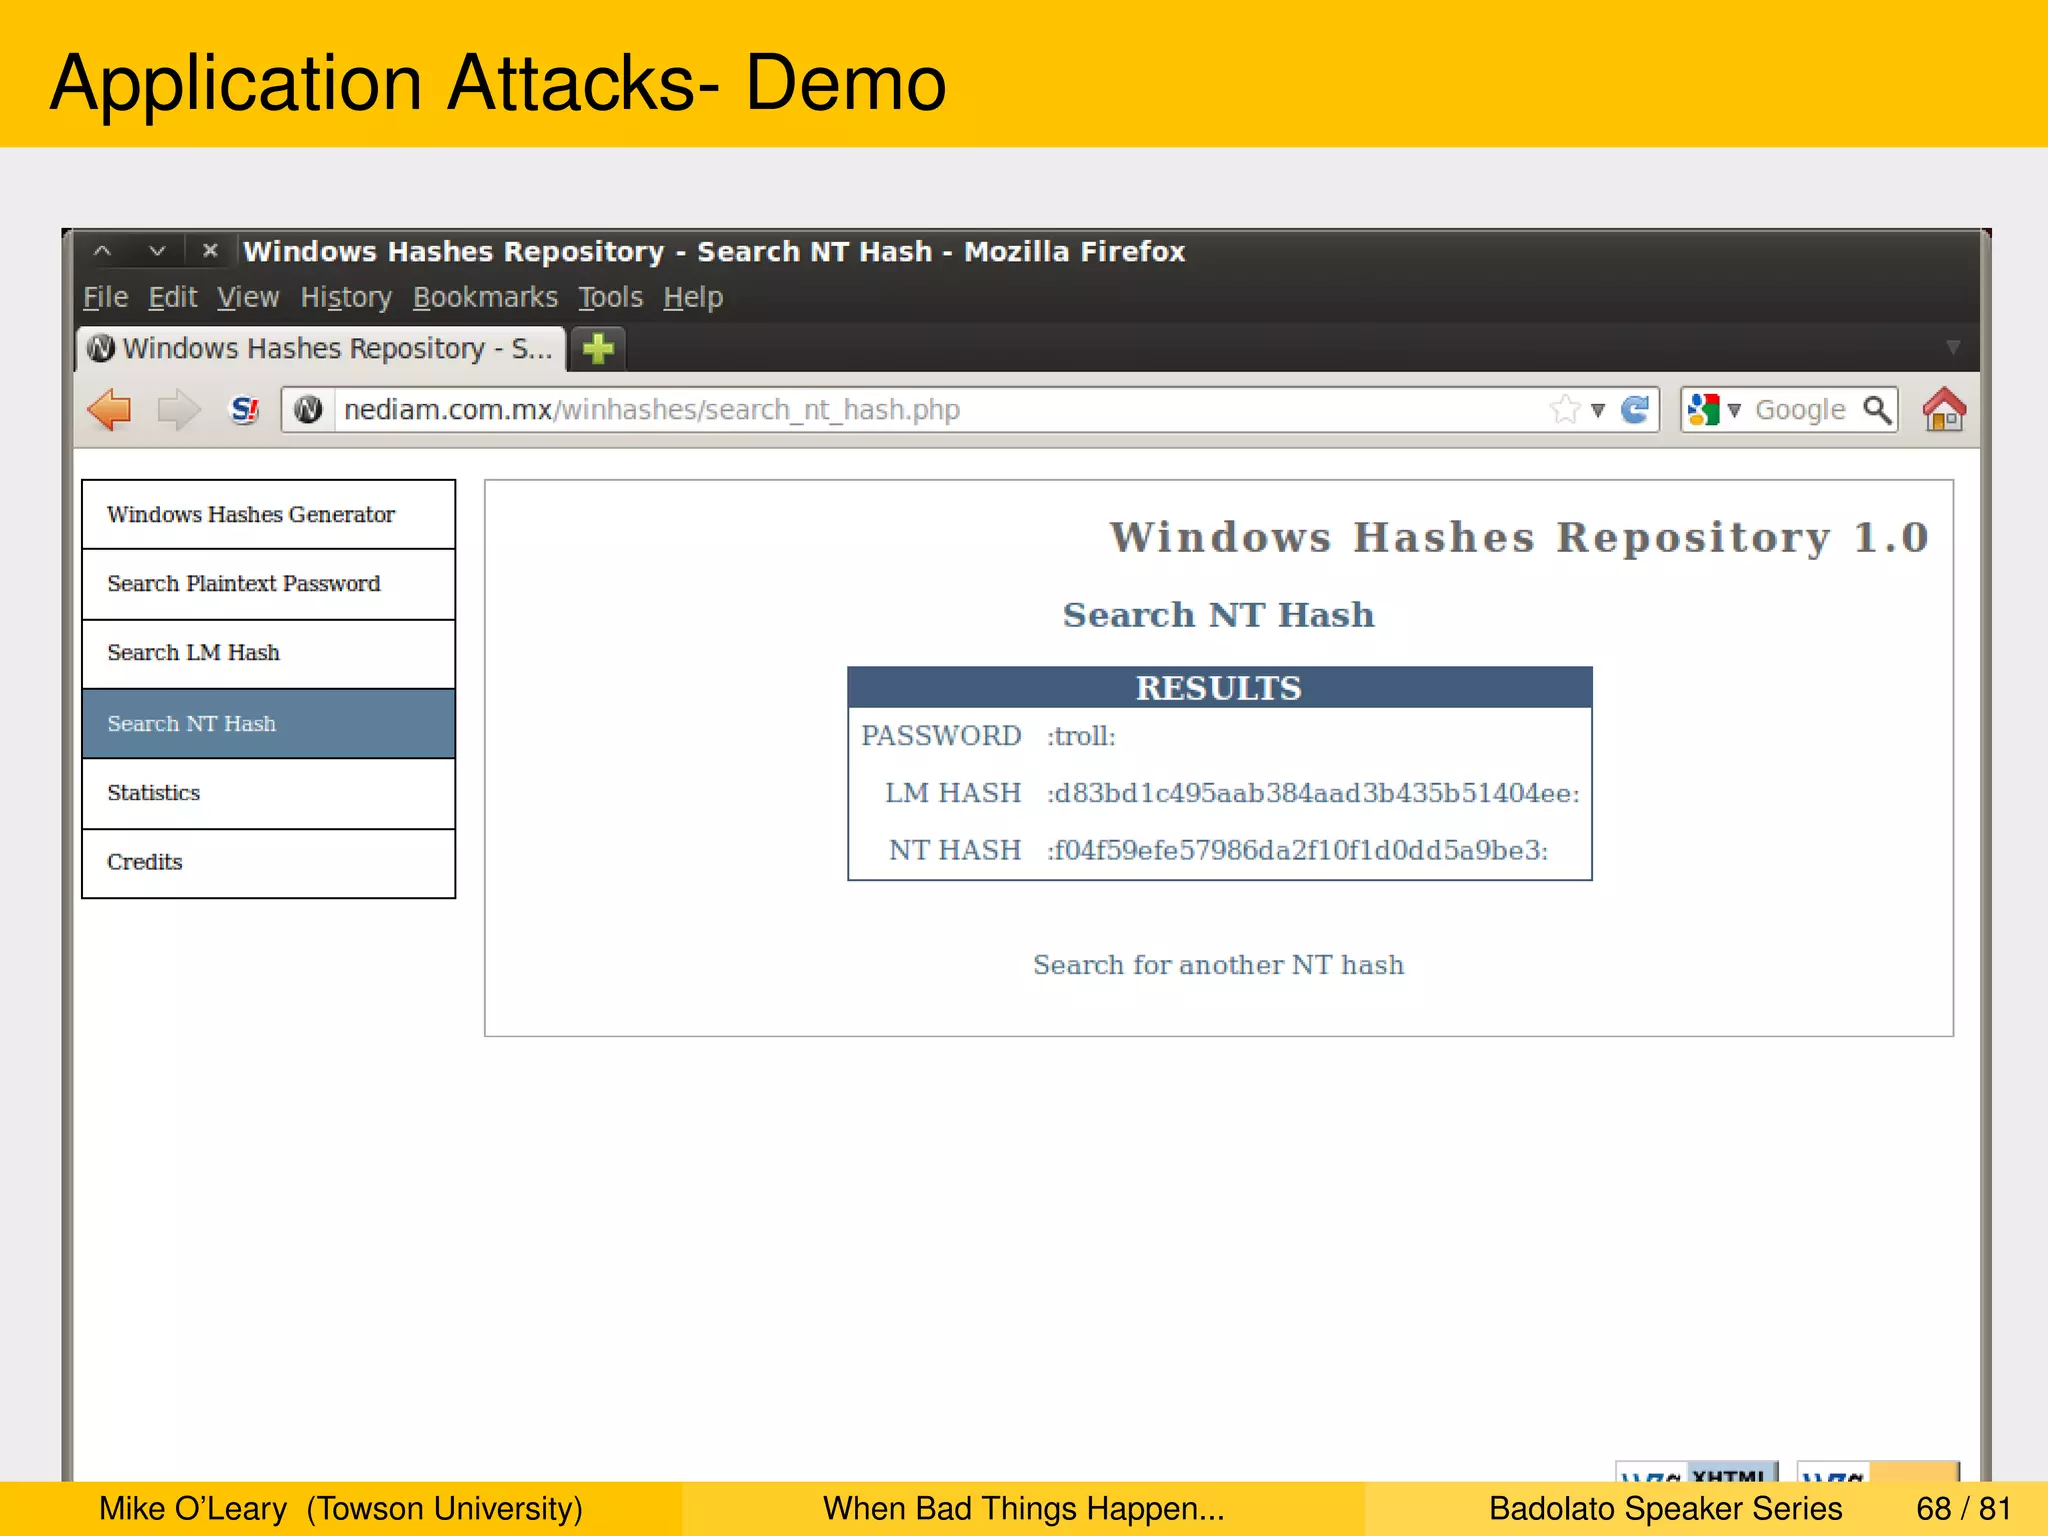
Task: Click the magnifier search icon
Action: pyautogui.click(x=1877, y=409)
